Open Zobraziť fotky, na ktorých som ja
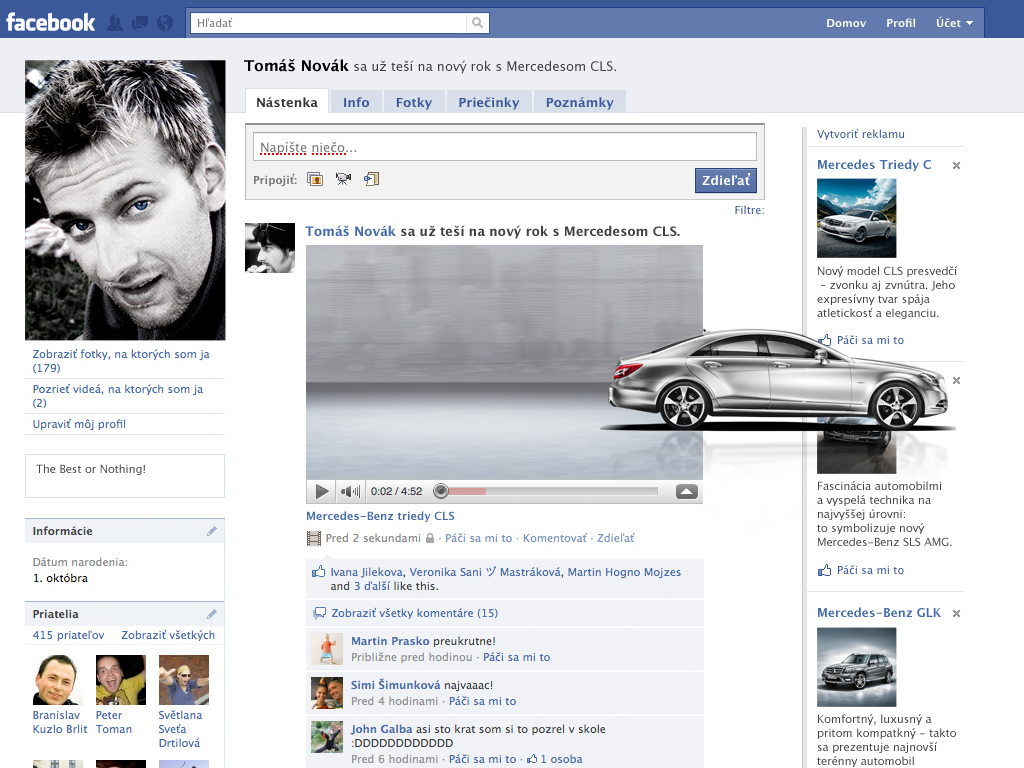Screen dimensions: 1024x768 [121, 360]
